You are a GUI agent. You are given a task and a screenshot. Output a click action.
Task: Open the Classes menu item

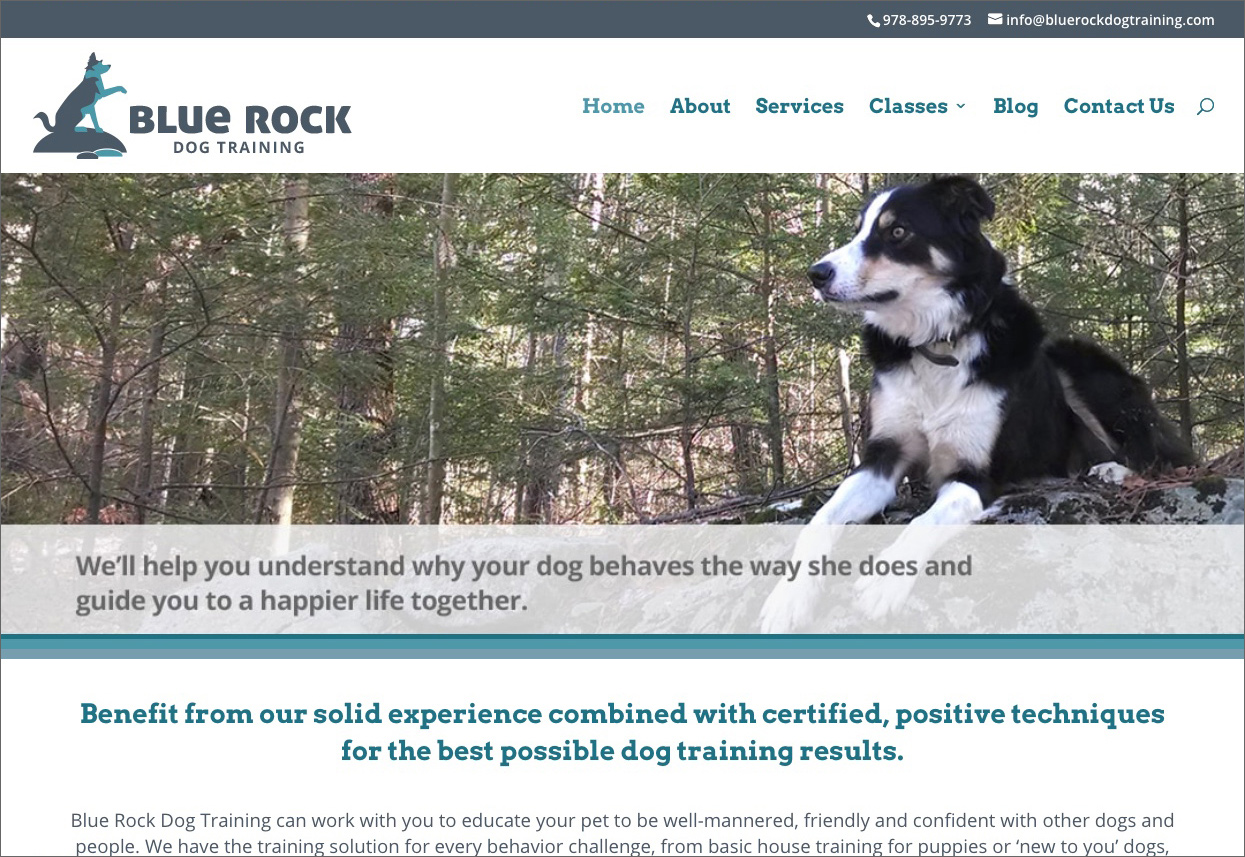[908, 106]
